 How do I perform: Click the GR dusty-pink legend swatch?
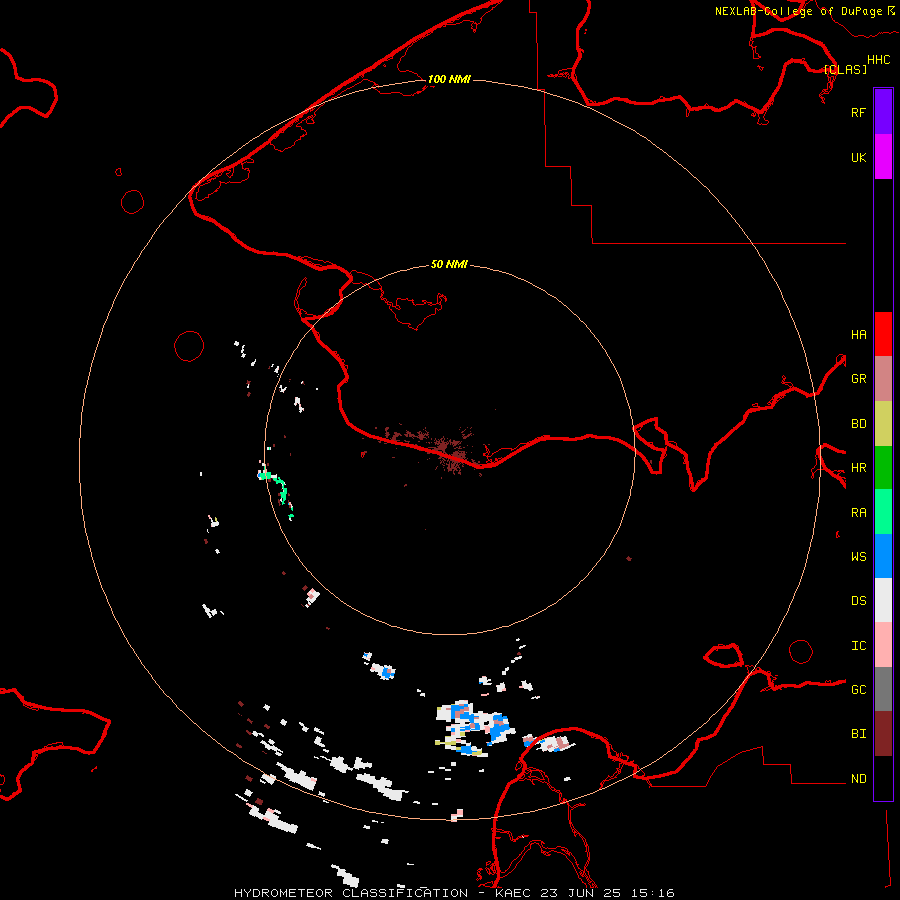(883, 379)
